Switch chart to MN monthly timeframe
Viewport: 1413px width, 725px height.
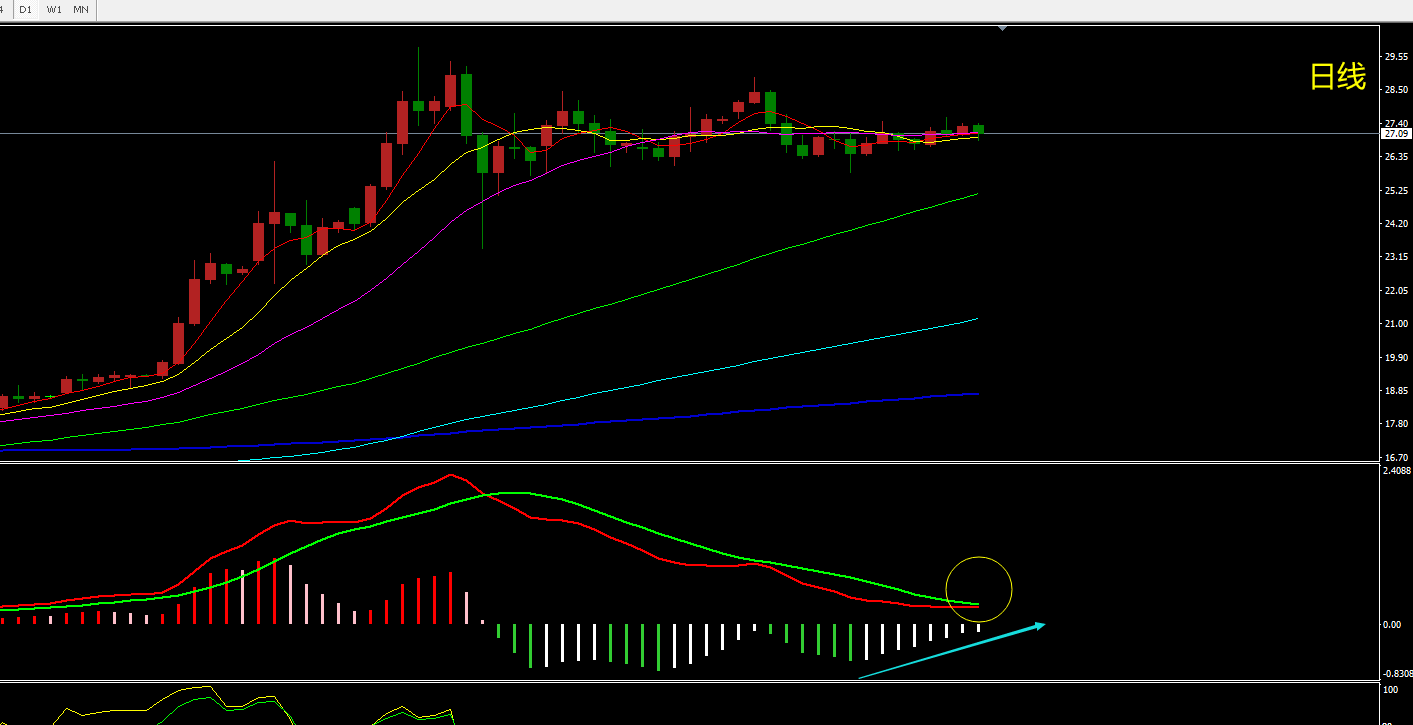(x=81, y=9)
